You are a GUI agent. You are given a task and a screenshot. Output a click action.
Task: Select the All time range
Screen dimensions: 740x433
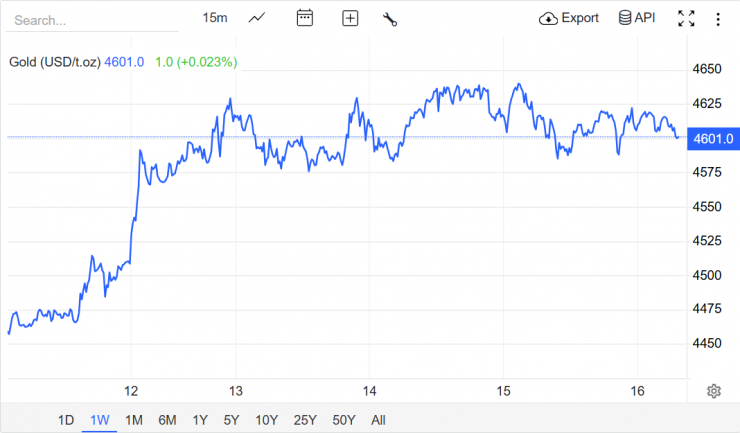378,420
